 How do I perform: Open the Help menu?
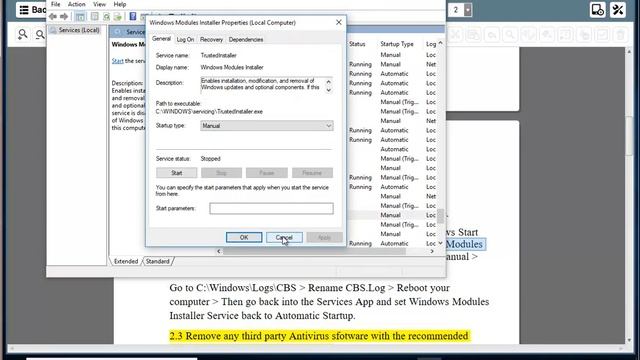coord(120,4)
